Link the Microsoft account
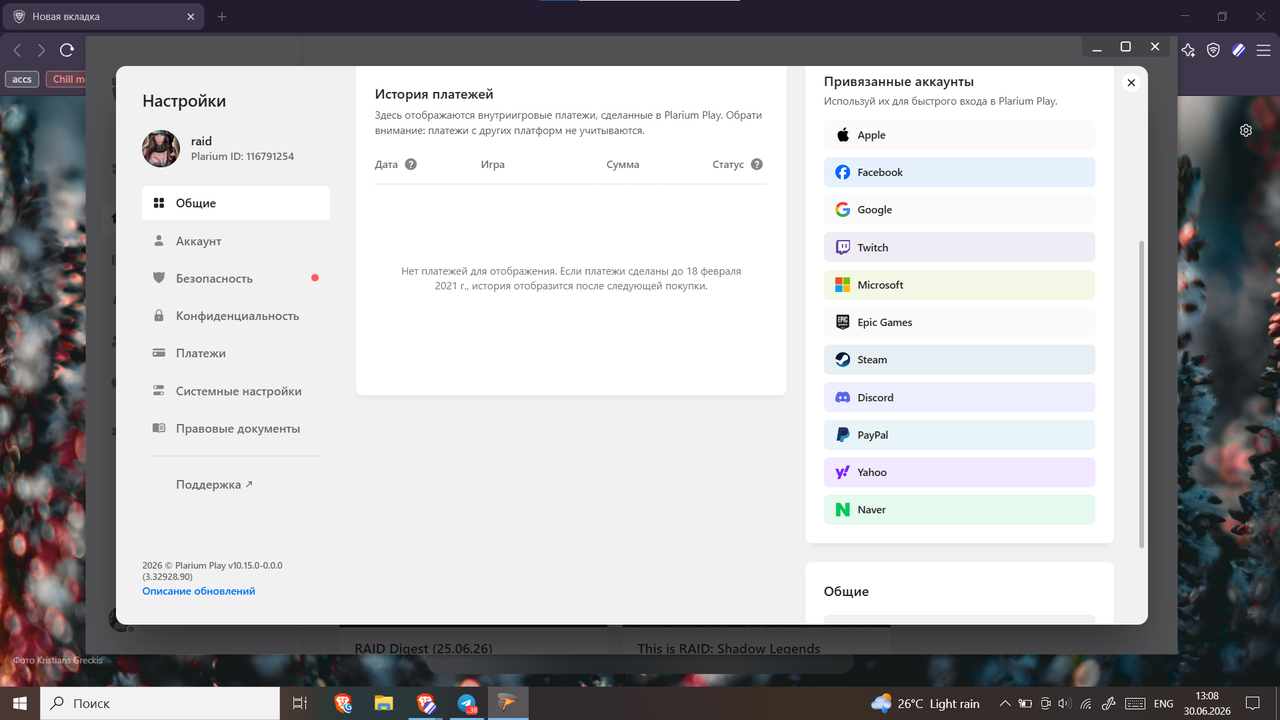Image resolution: width=1280 pixels, height=720 pixels. (959, 285)
